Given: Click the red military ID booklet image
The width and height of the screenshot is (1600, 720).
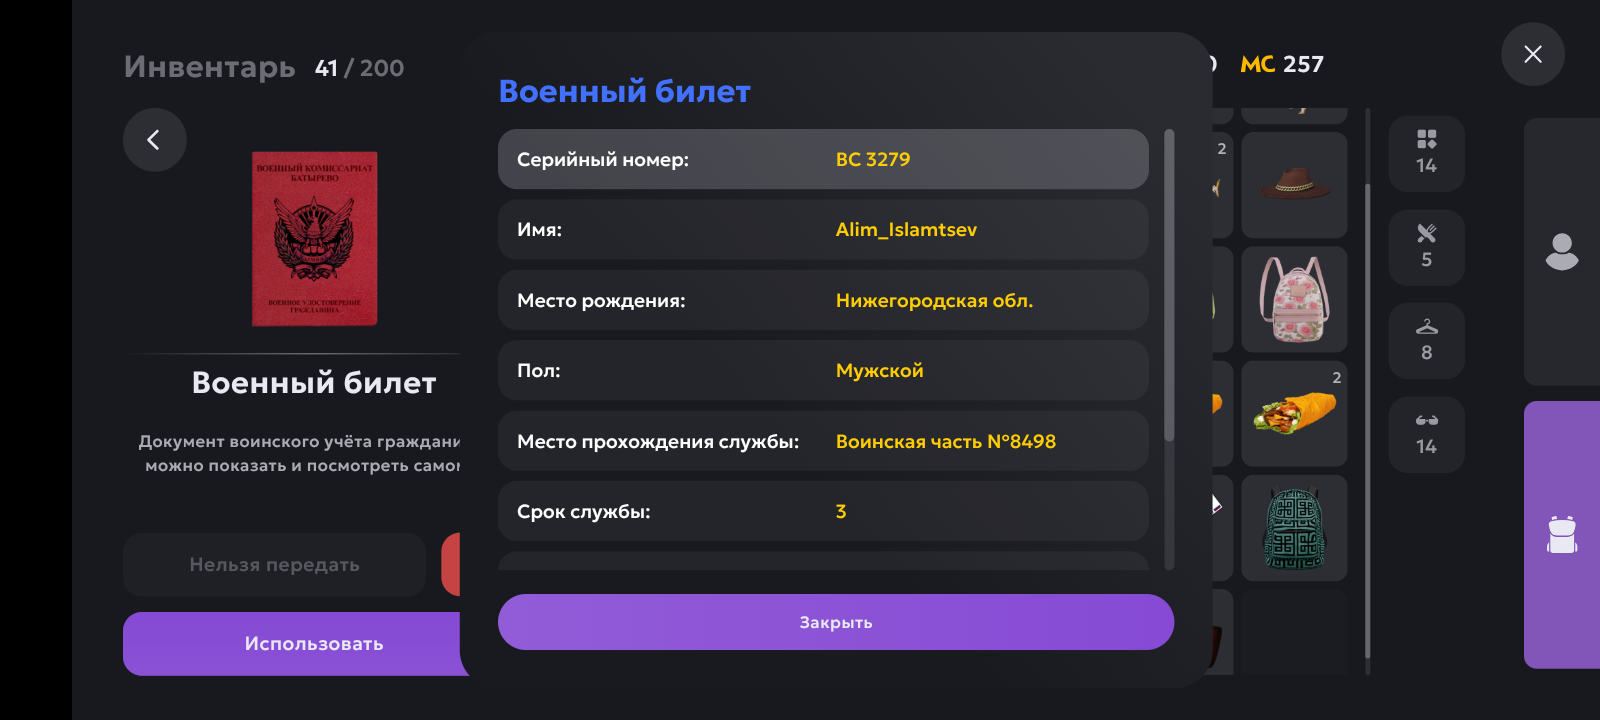Looking at the screenshot, I should point(314,239).
